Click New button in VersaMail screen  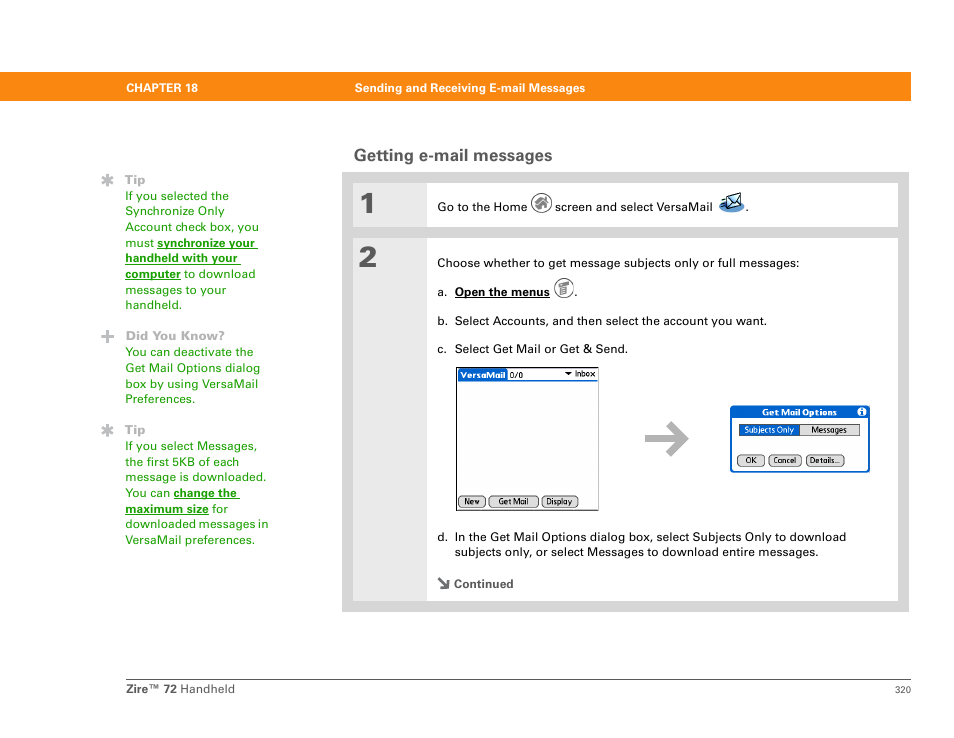coord(472,501)
